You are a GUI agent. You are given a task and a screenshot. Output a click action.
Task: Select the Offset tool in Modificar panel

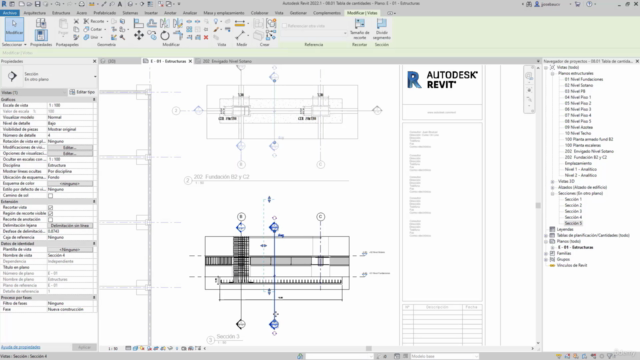point(152,23)
